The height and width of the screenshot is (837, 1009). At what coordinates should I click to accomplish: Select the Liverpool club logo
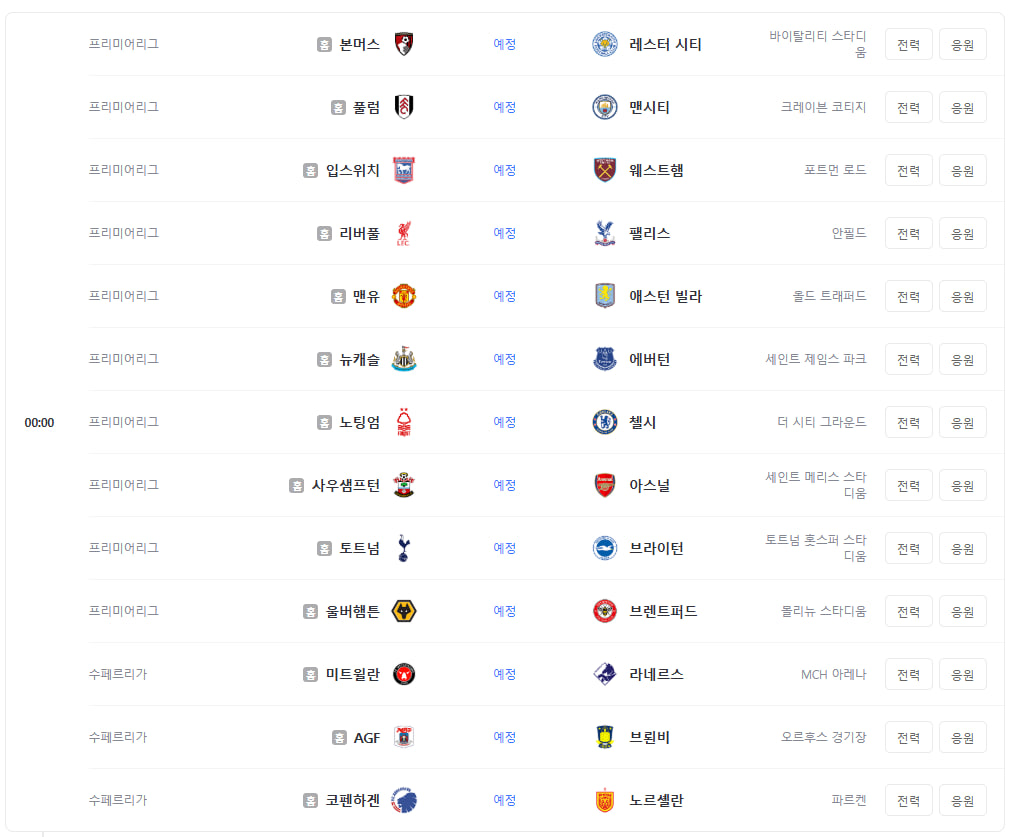(x=403, y=234)
